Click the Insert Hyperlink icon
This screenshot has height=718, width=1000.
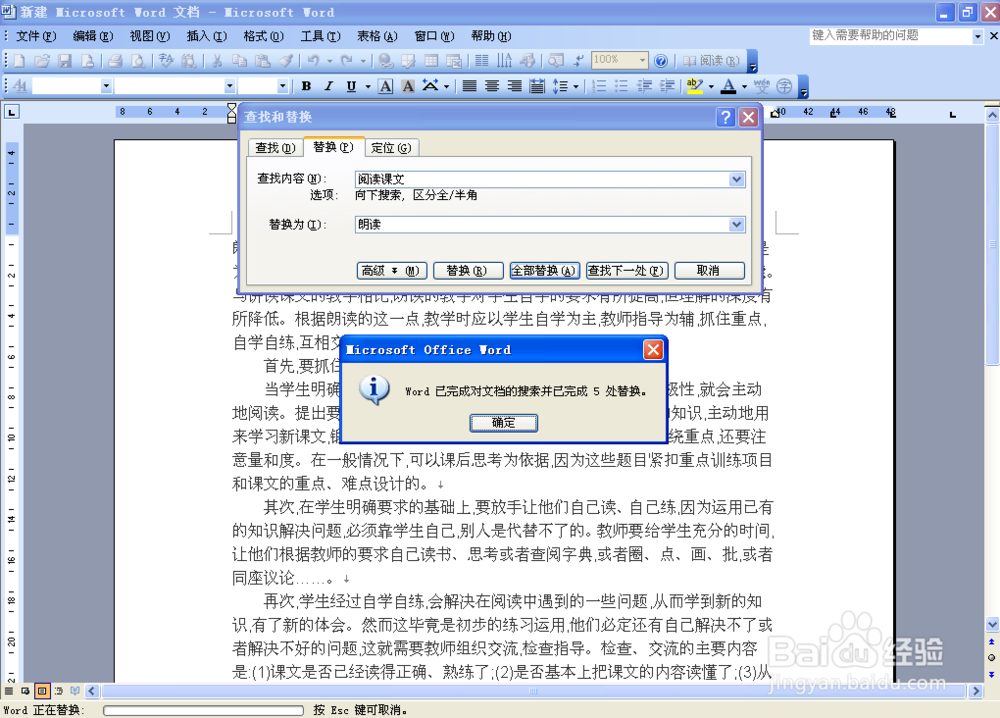385,61
